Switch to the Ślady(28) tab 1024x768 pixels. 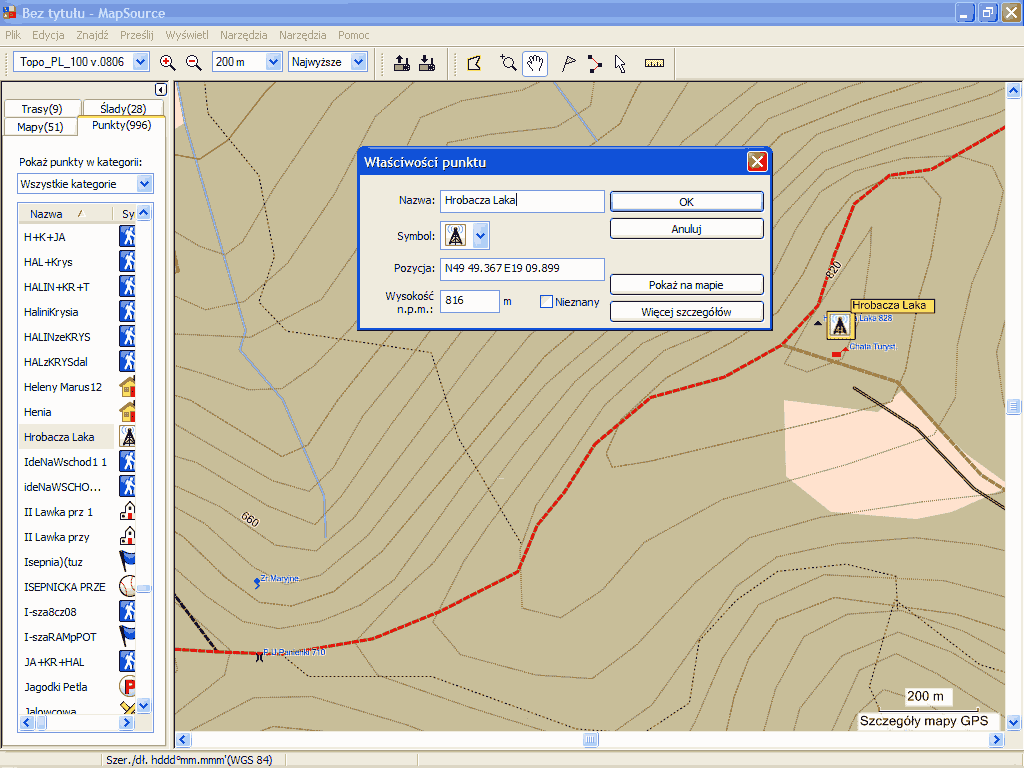(123, 108)
